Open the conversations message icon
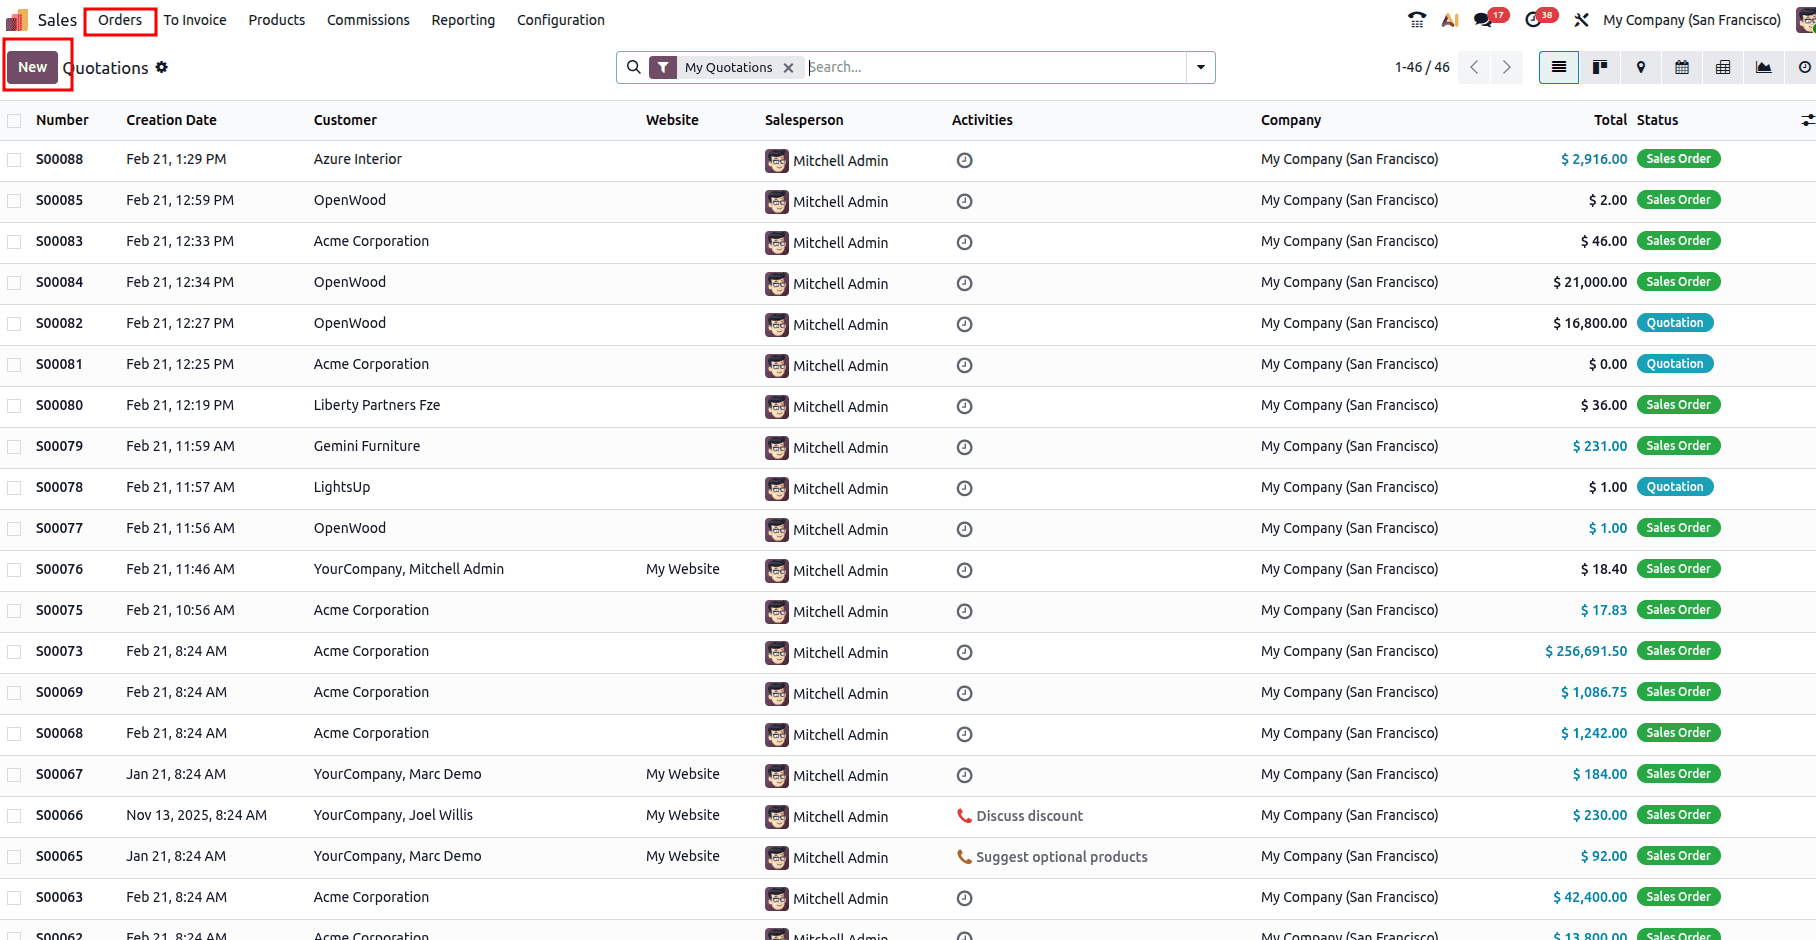This screenshot has width=1816, height=940. click(x=1483, y=20)
